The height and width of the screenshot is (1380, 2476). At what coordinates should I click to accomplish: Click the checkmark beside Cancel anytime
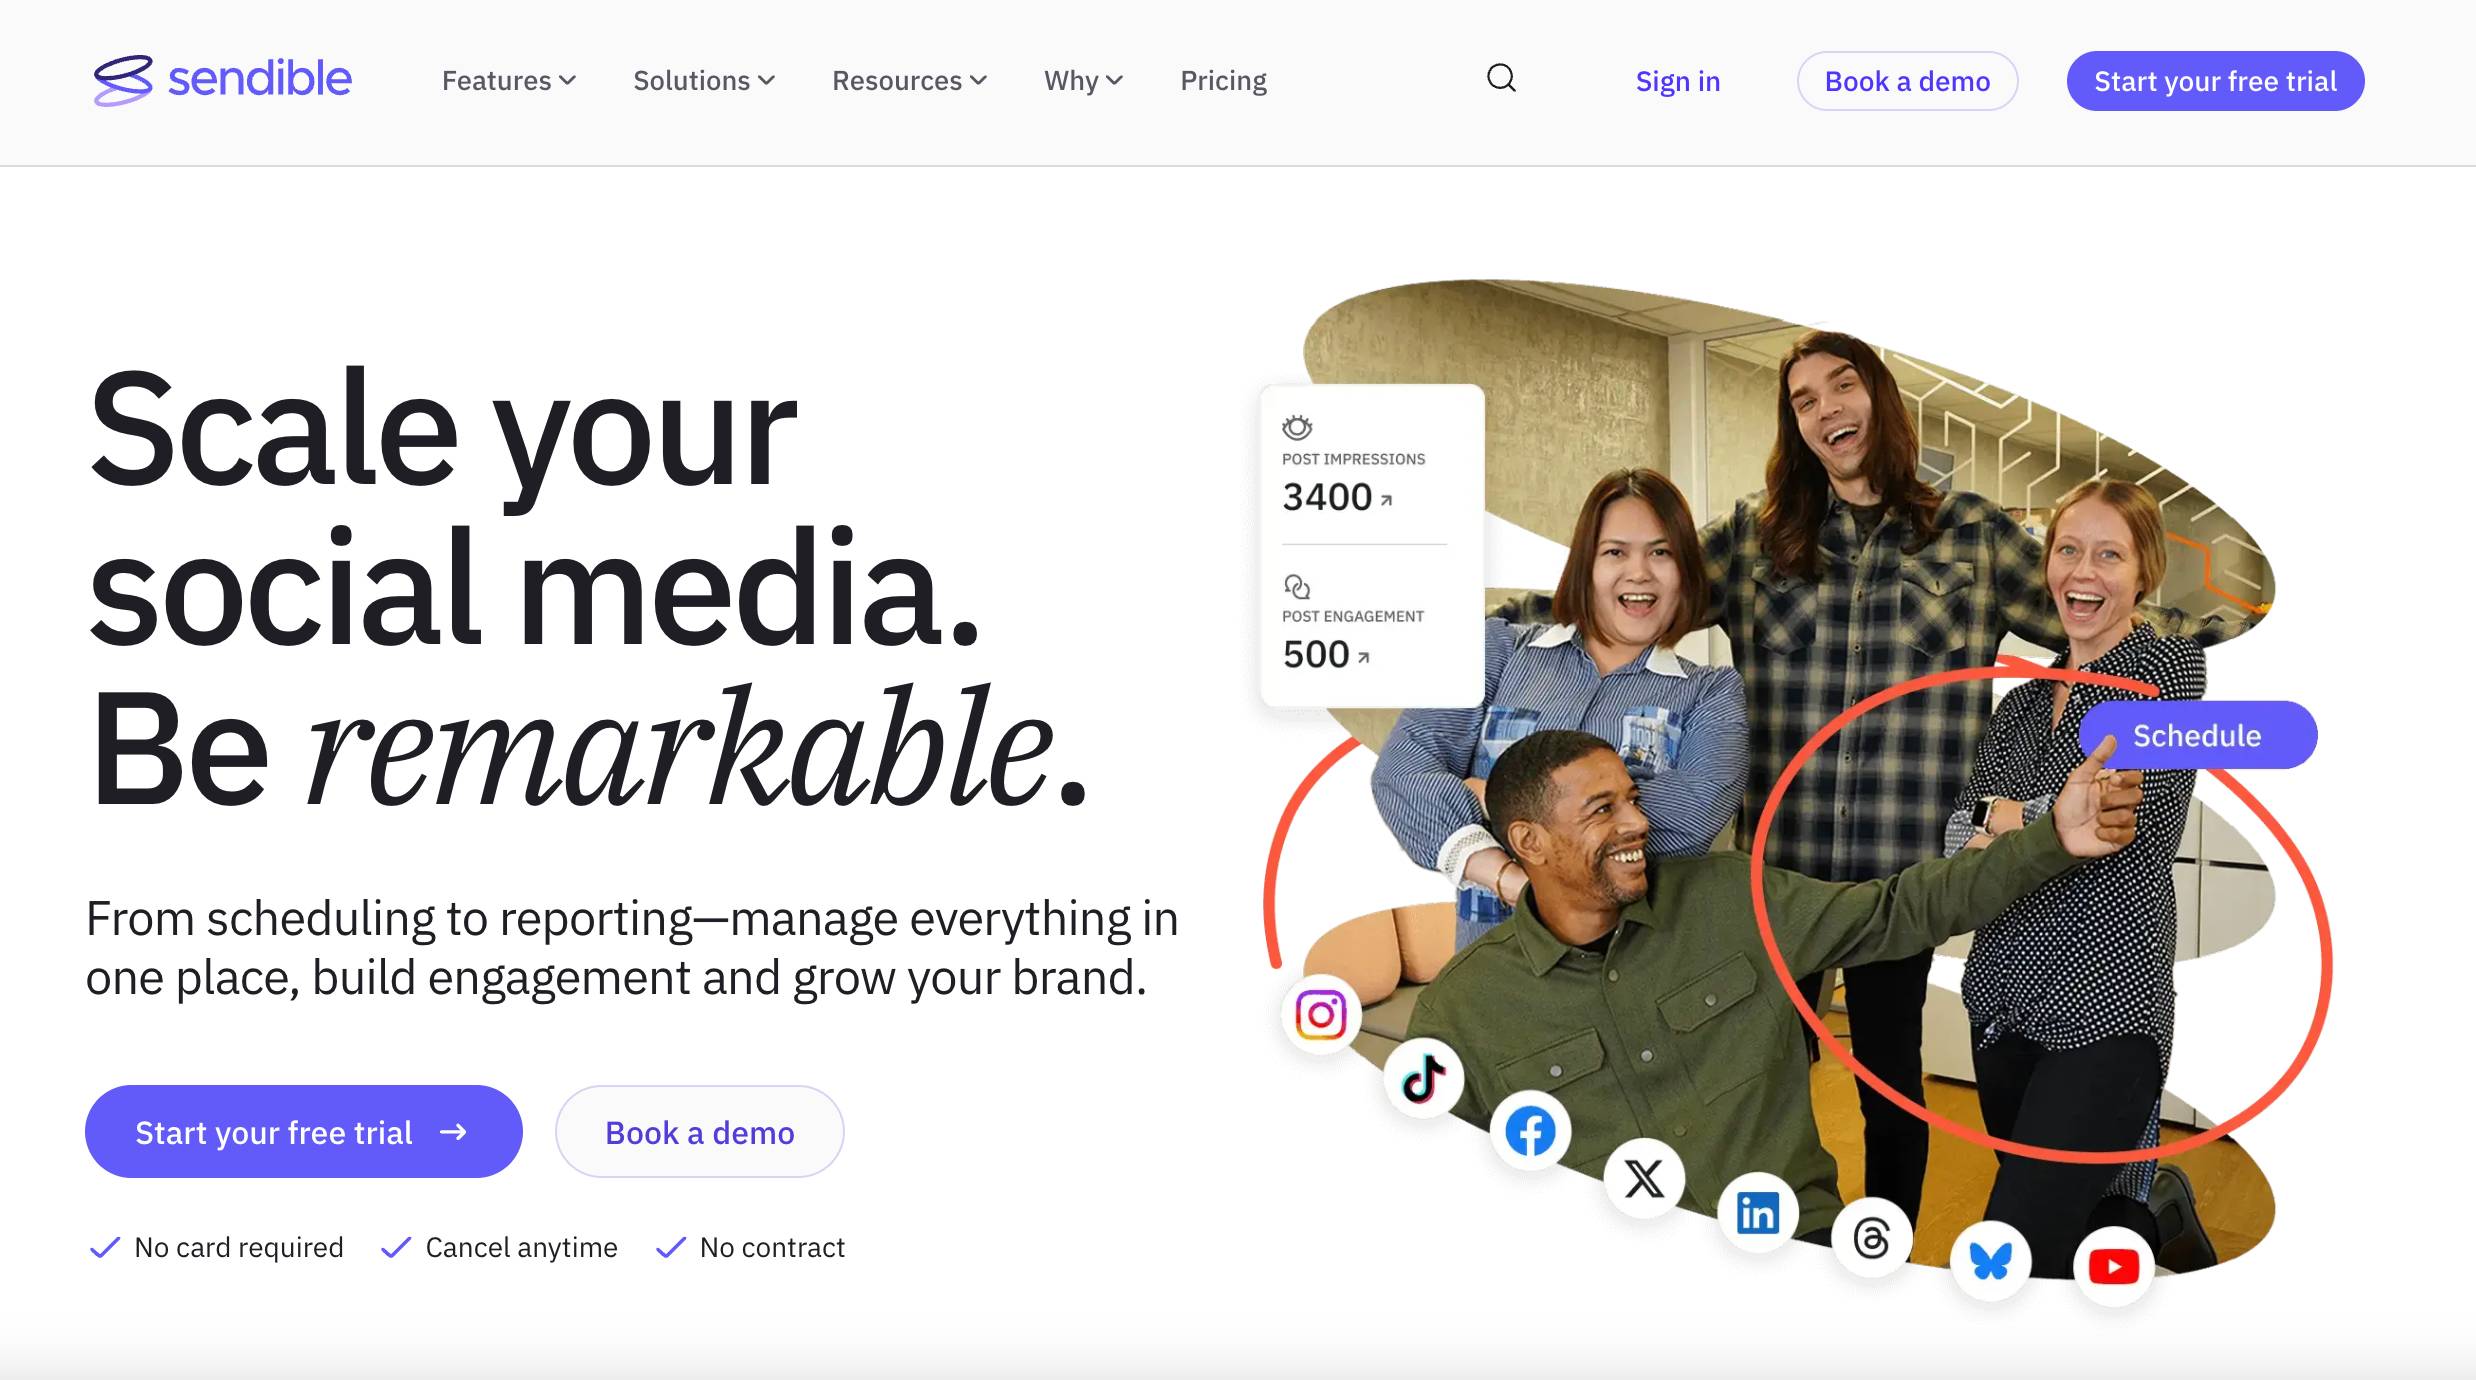click(396, 1247)
